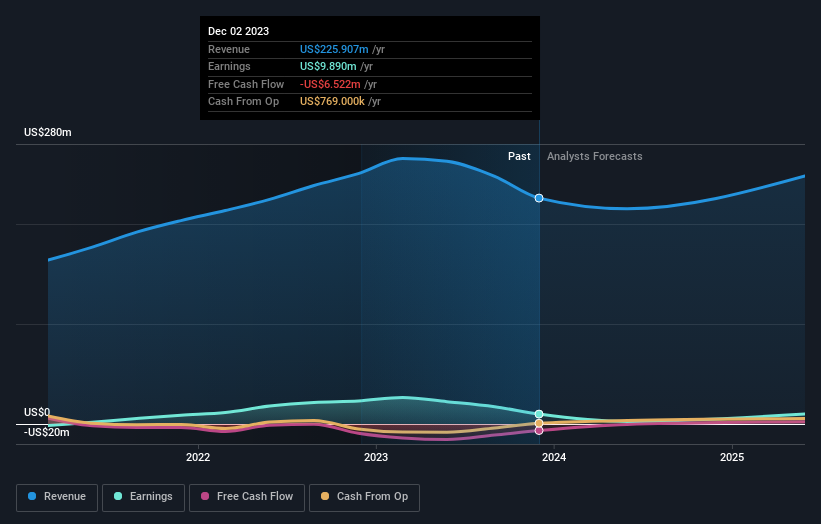Viewport: 821px width, 524px height.
Task: Click the US$769.000k cash from op value
Action: click(332, 102)
